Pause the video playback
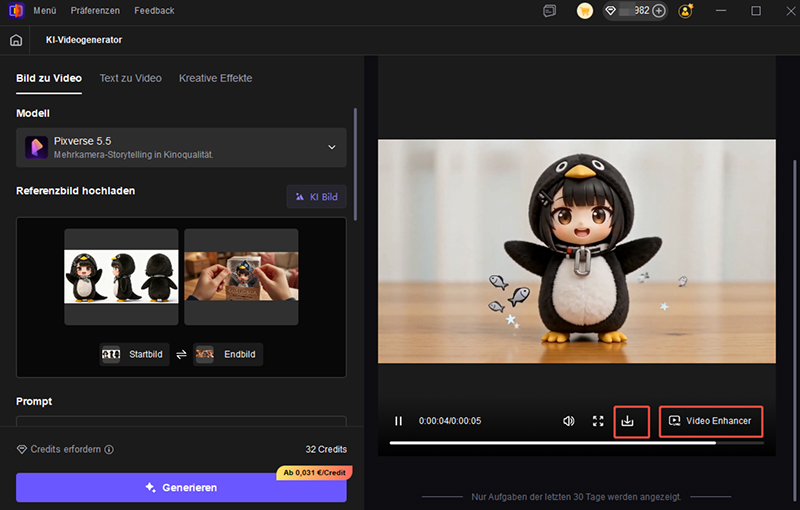 click(x=398, y=421)
